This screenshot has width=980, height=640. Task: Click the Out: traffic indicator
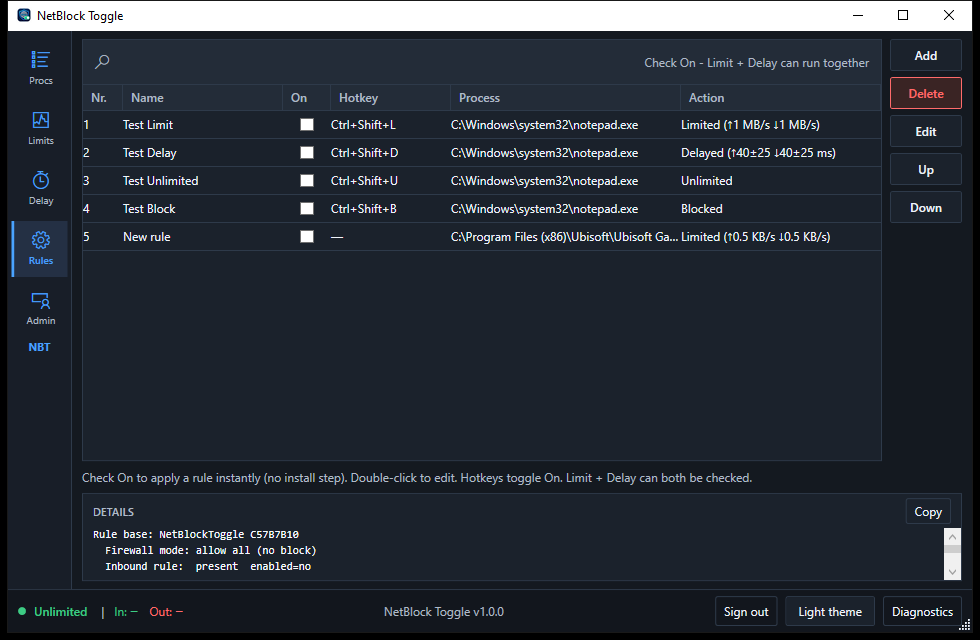click(x=166, y=611)
